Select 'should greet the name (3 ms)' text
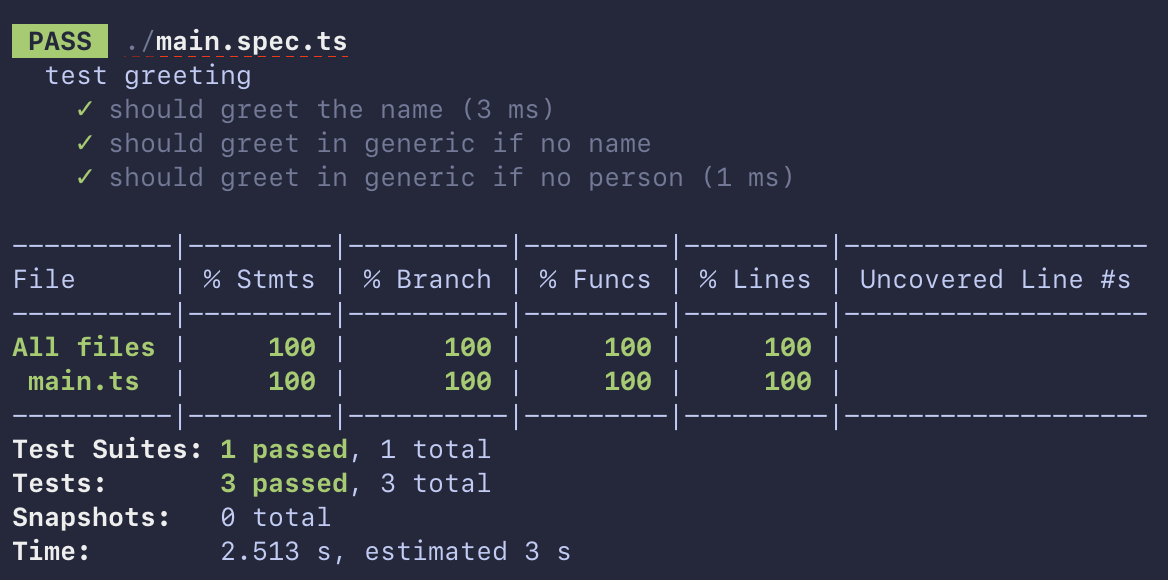 tap(331, 110)
